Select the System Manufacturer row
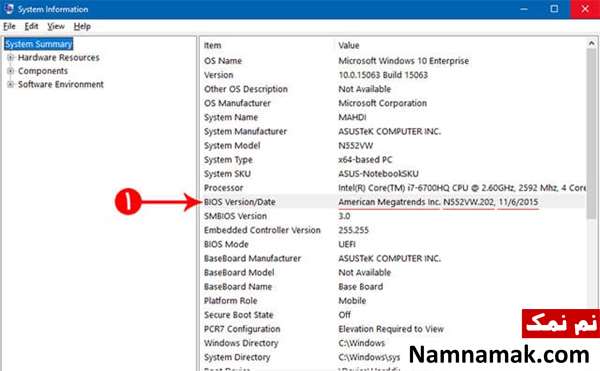The width and height of the screenshot is (600, 371). [x=393, y=132]
